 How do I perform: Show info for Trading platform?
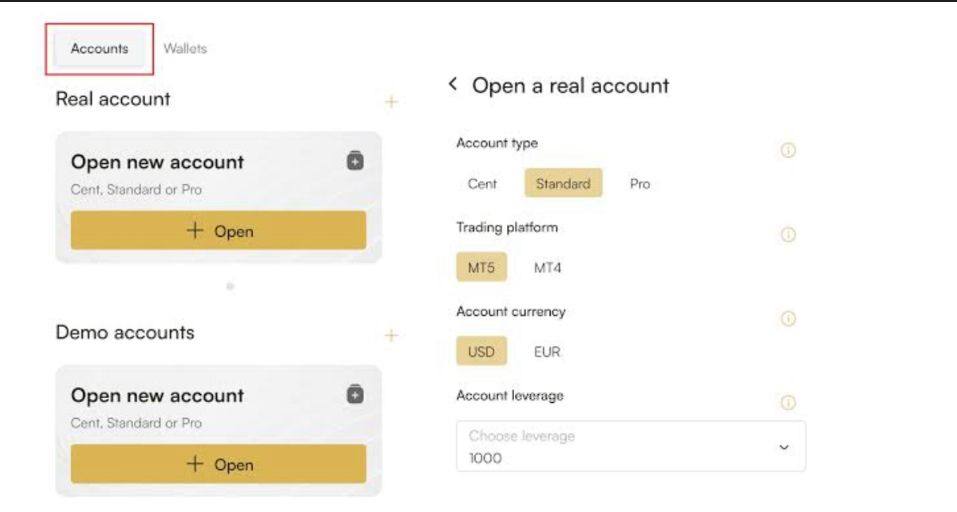pyautogui.click(x=787, y=234)
